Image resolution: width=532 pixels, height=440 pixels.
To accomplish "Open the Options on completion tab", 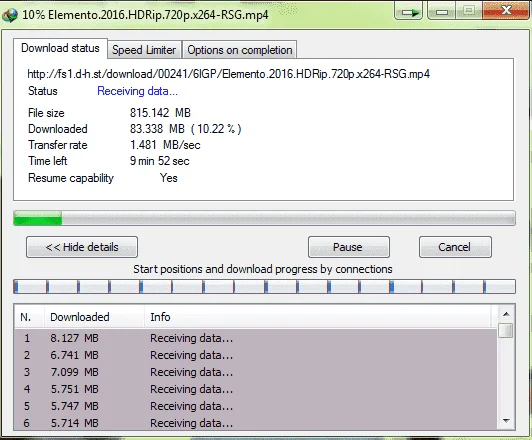I will [x=240, y=50].
